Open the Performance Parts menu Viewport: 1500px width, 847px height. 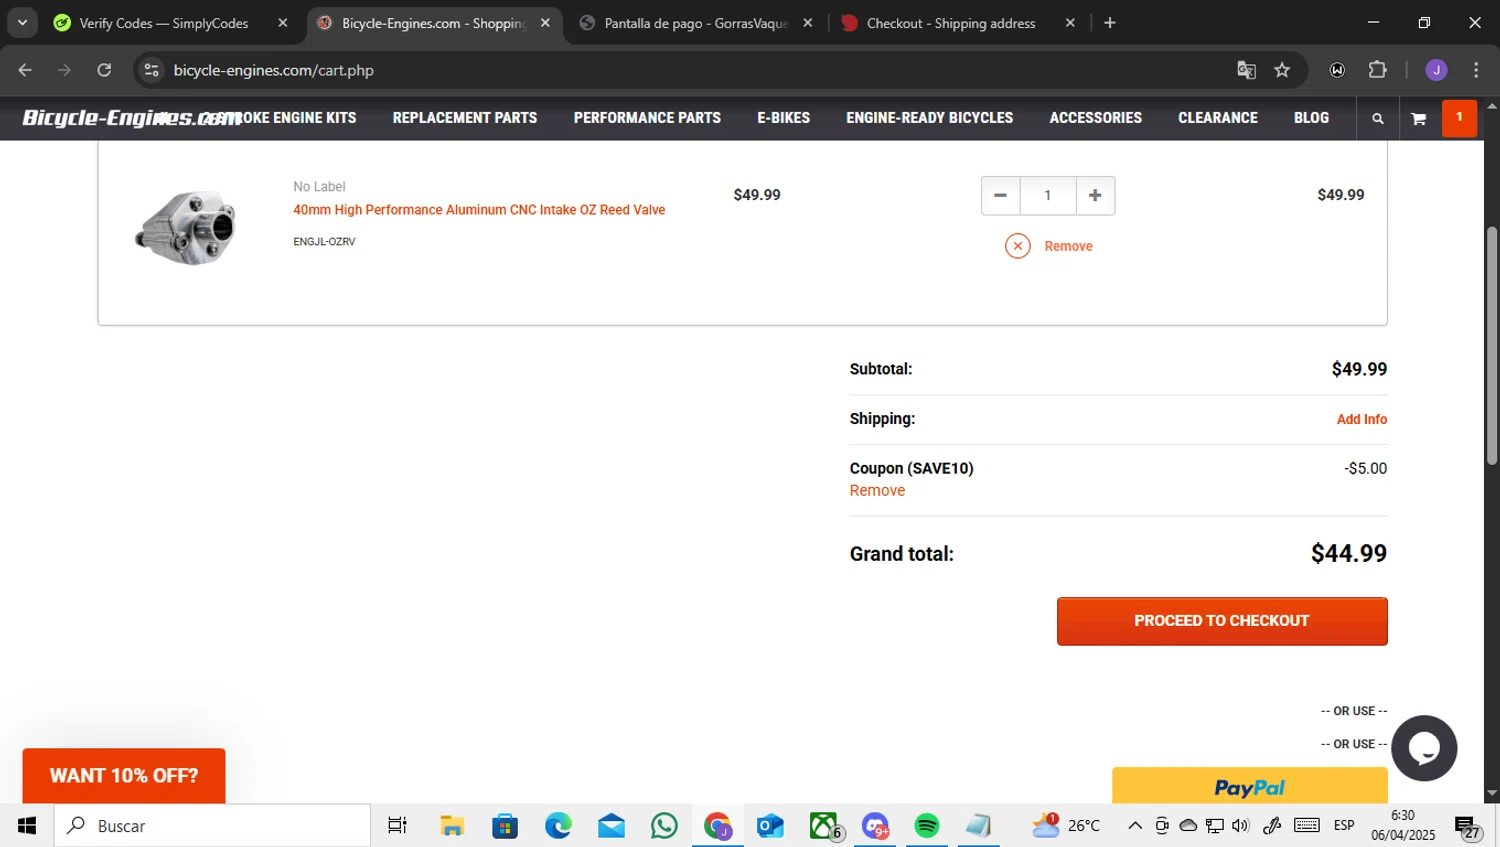(x=647, y=118)
